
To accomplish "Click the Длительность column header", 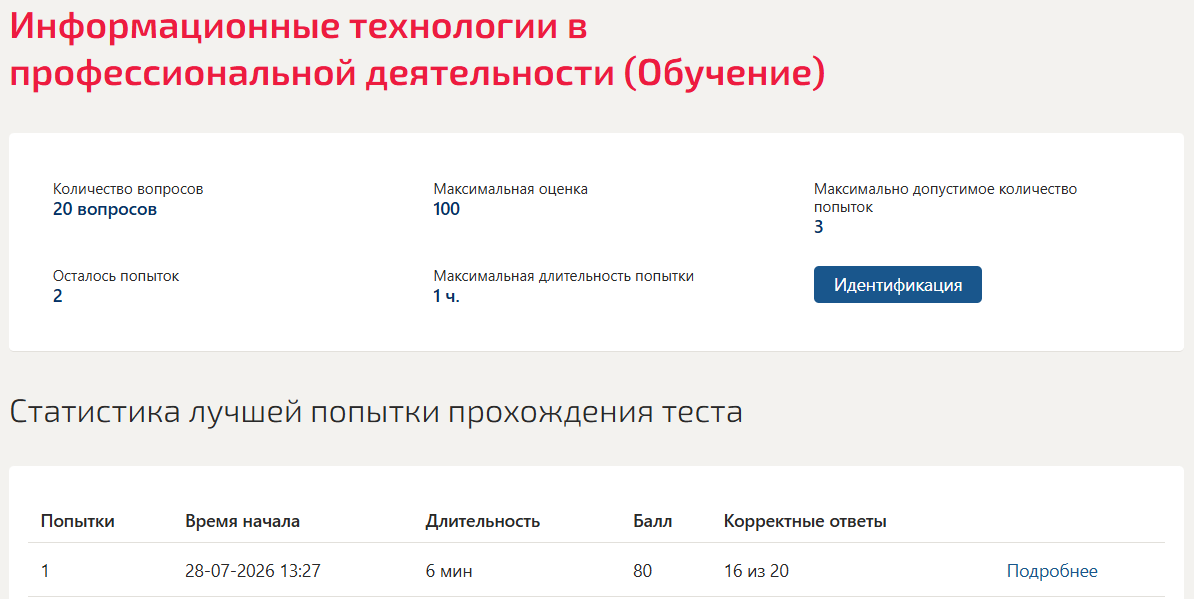I will tap(483, 521).
